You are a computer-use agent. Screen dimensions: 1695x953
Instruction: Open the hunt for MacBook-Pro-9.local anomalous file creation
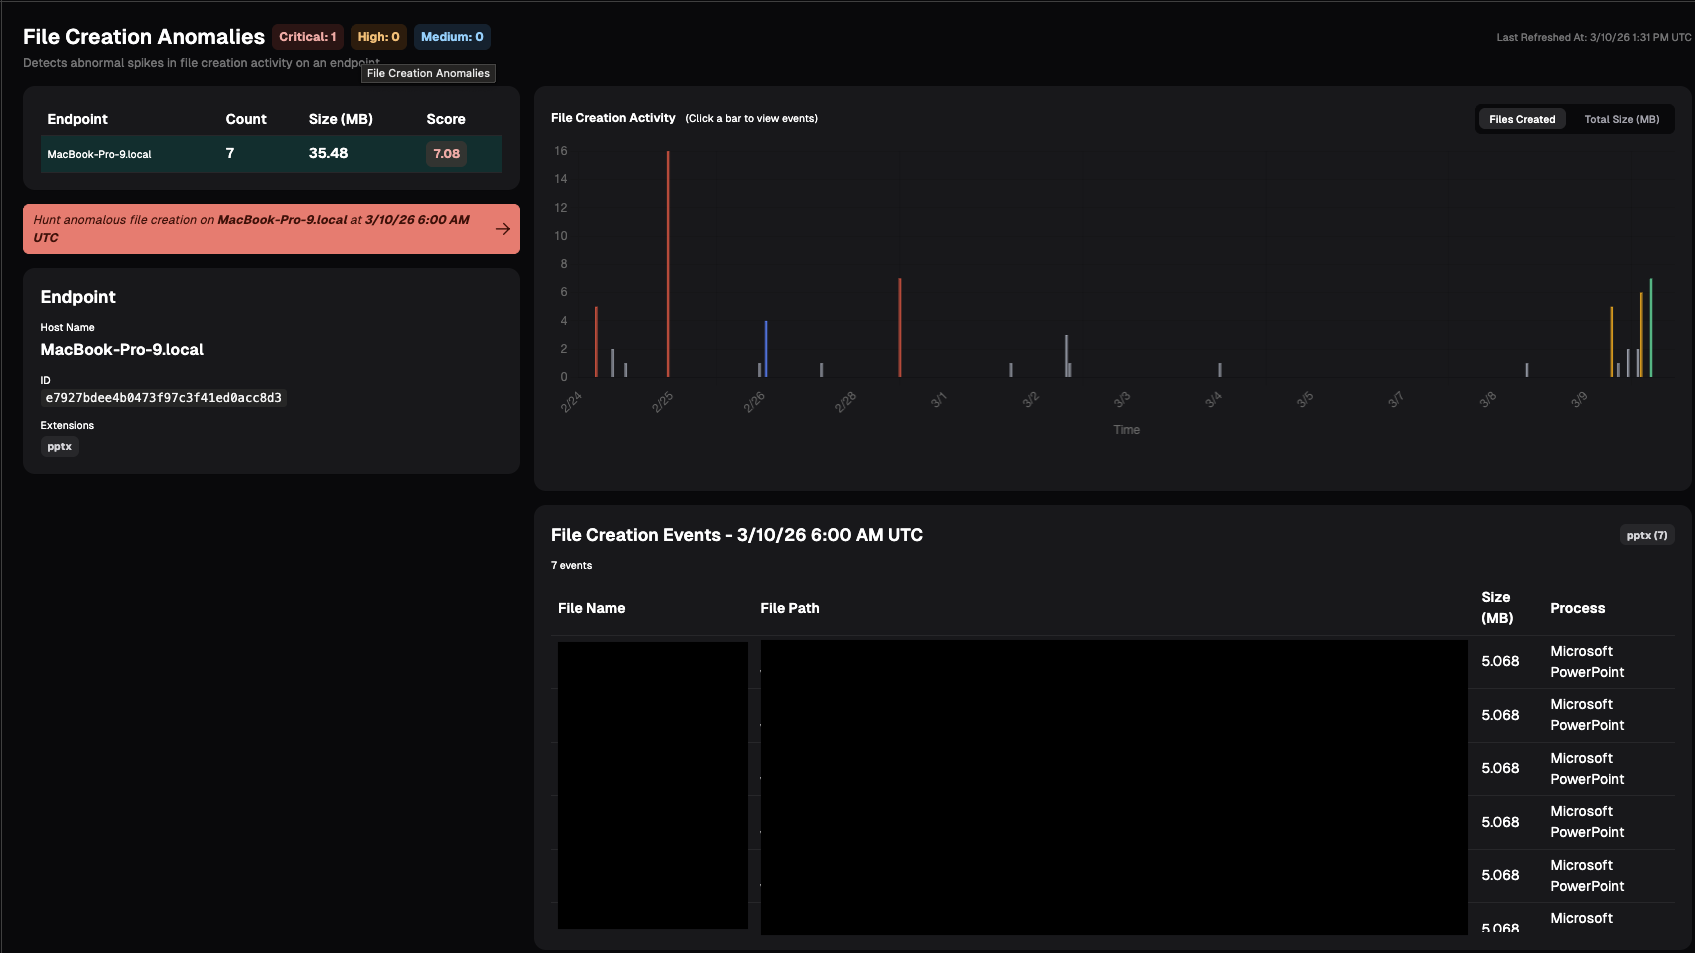pyautogui.click(x=271, y=229)
